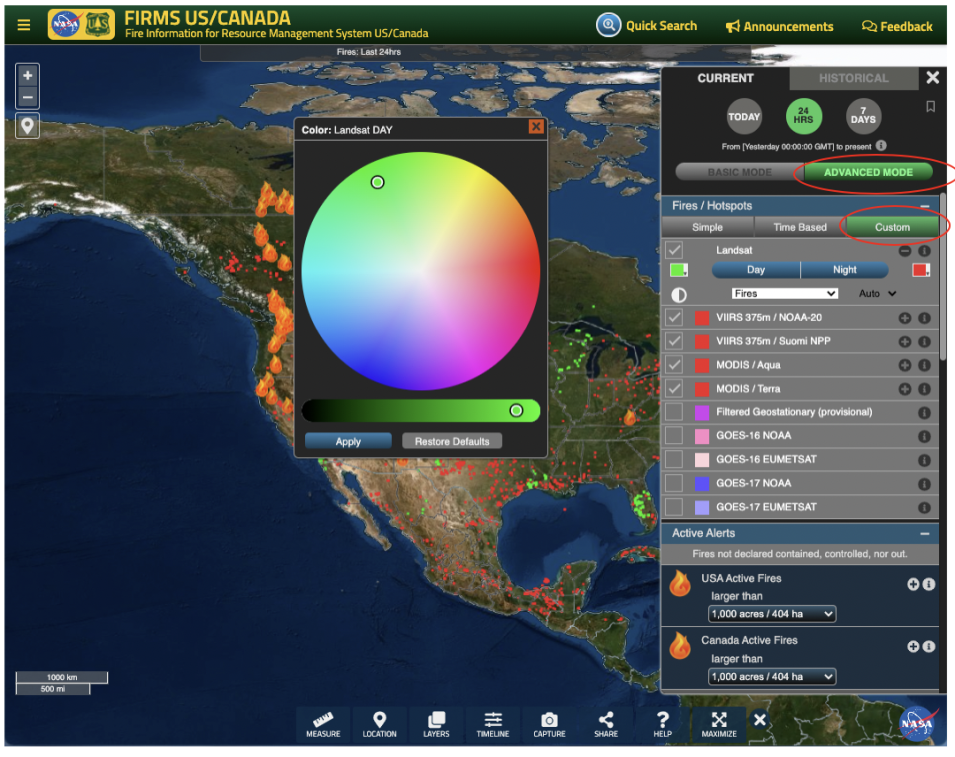The height and width of the screenshot is (757, 955).
Task: Show Canada Active Fires info
Action: coord(929,647)
